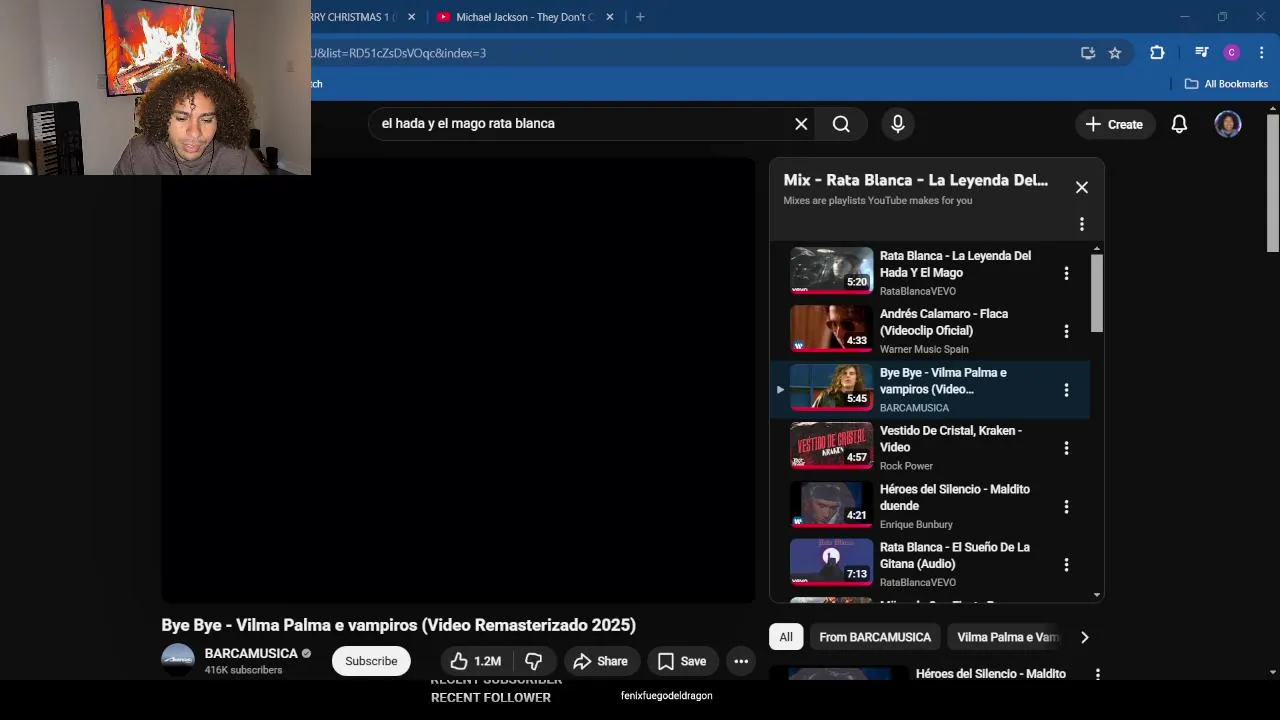Screen dimensions: 1280x720
Task: Open Chrome three-dot menu
Action: pos(1262,53)
